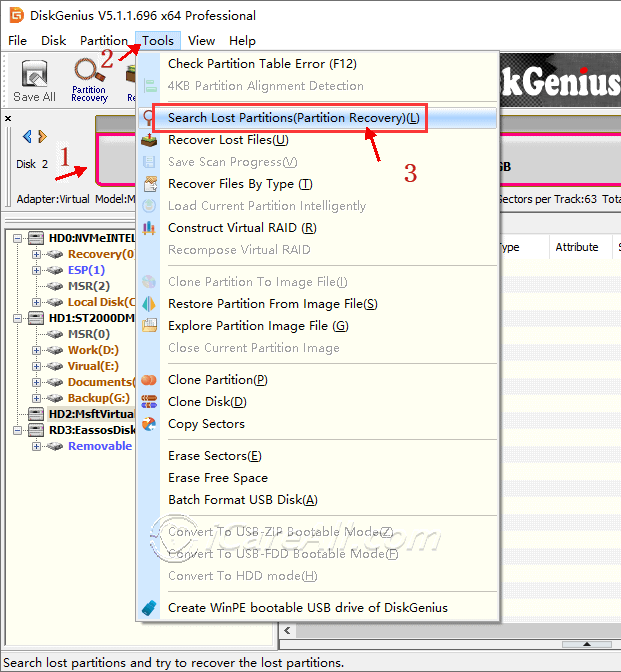
Task: Open the Disk menu
Action: click(53, 41)
